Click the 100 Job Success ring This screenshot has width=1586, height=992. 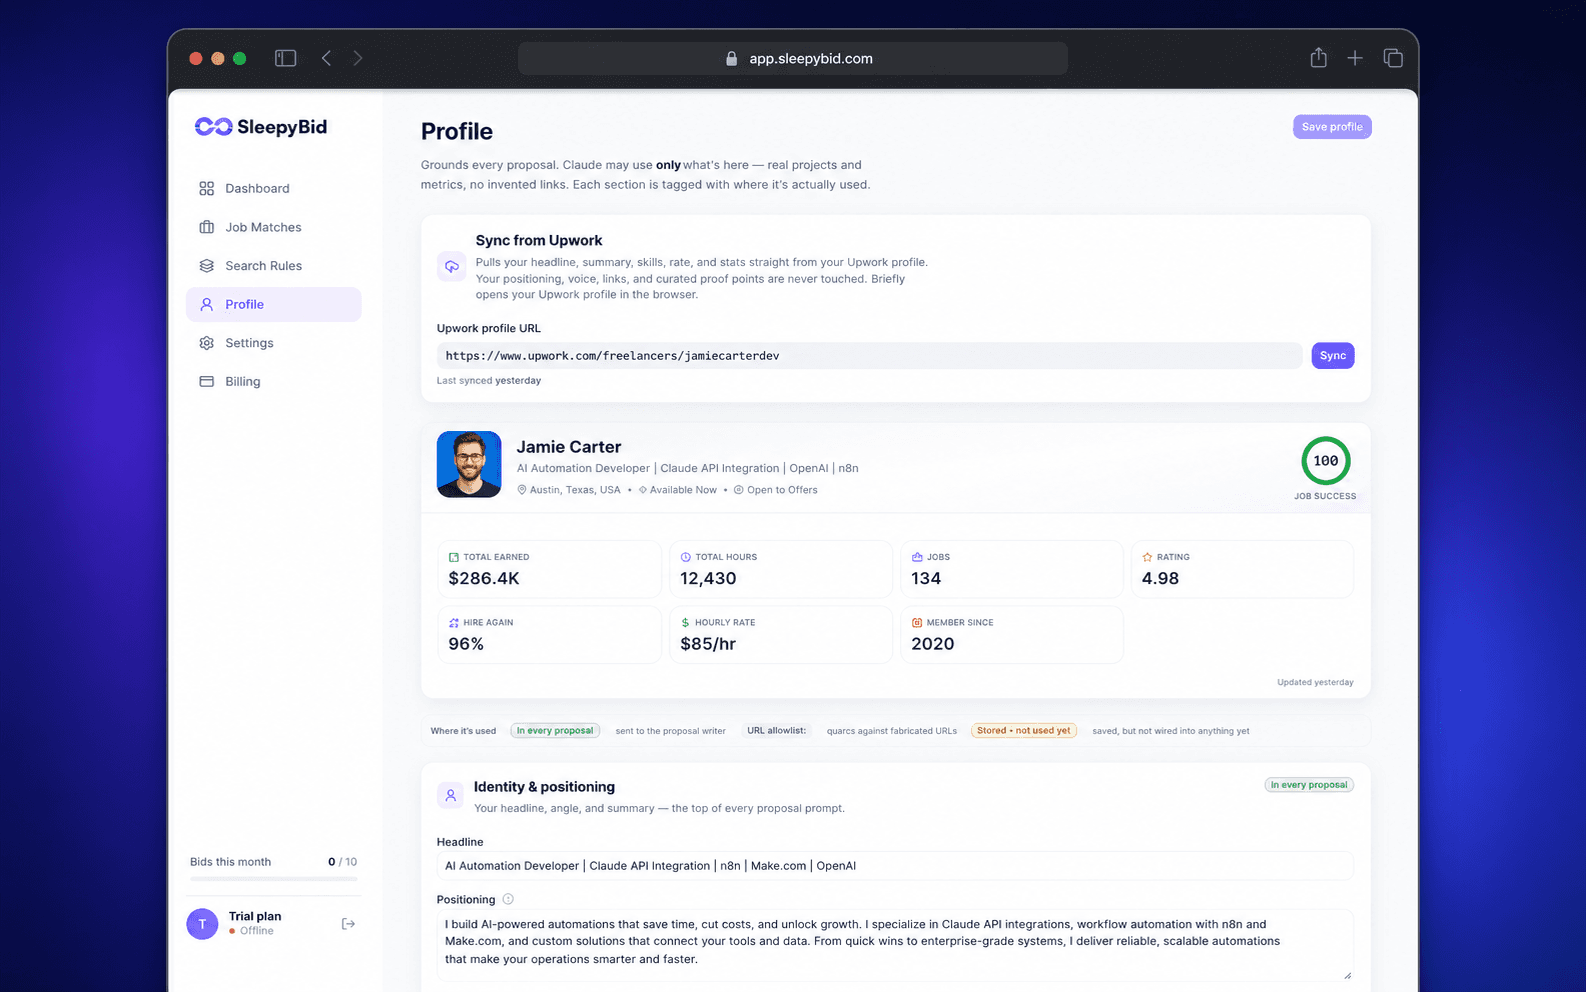[1325, 461]
